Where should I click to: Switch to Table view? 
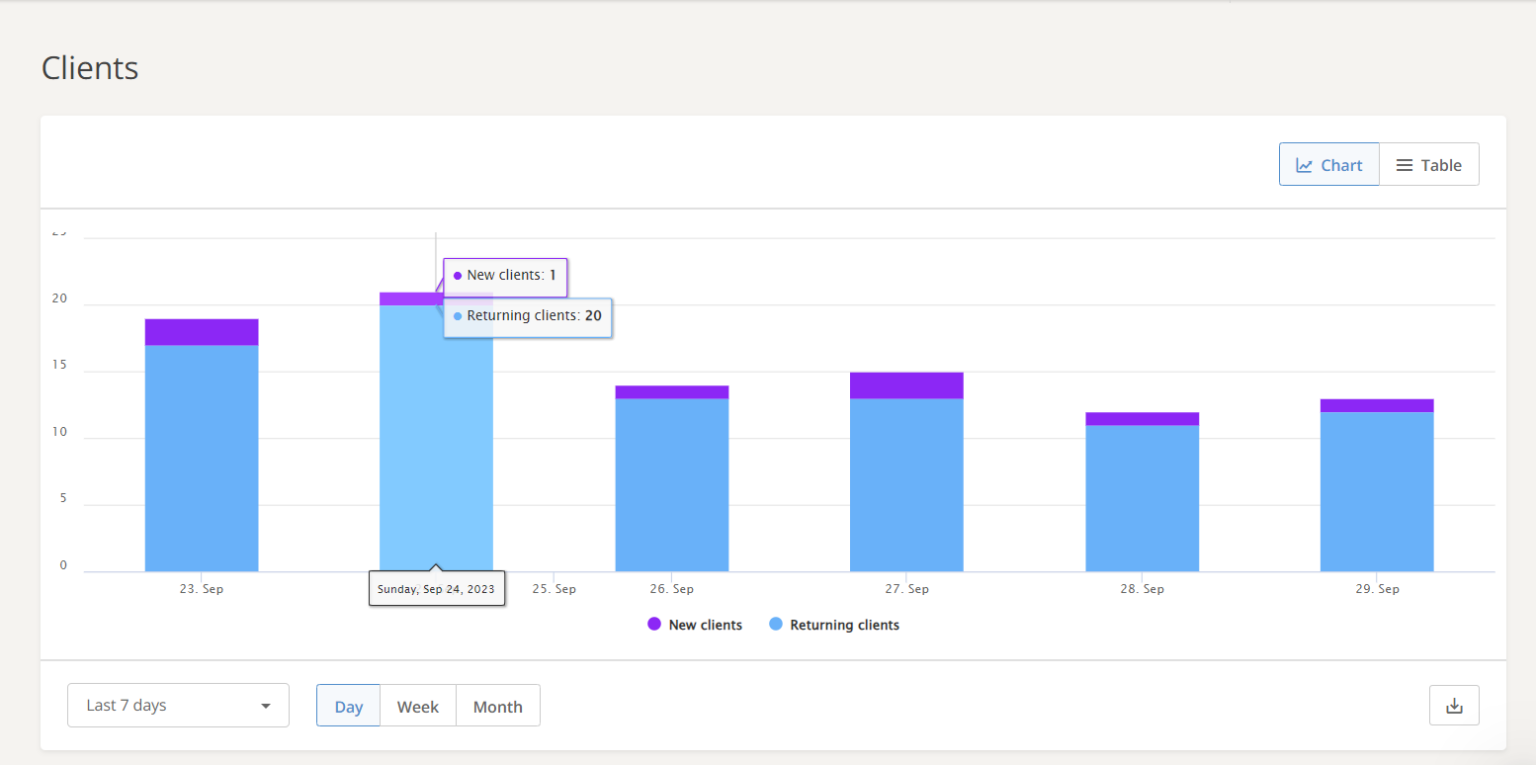click(x=1429, y=165)
